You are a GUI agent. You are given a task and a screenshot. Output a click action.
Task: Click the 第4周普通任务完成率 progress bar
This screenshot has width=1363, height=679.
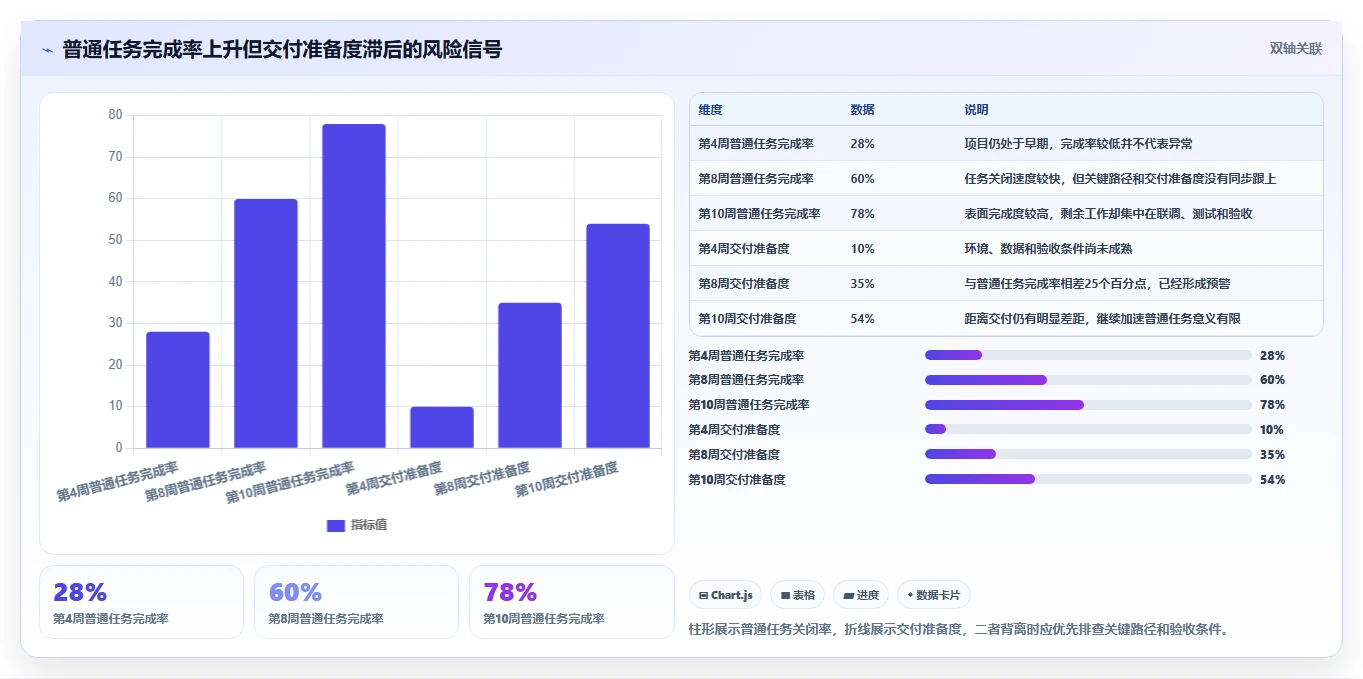coord(1088,355)
